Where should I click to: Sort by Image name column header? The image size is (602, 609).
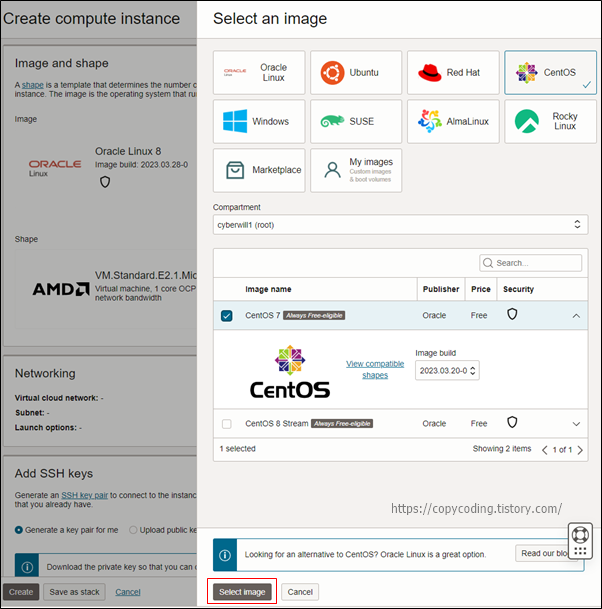[268, 289]
